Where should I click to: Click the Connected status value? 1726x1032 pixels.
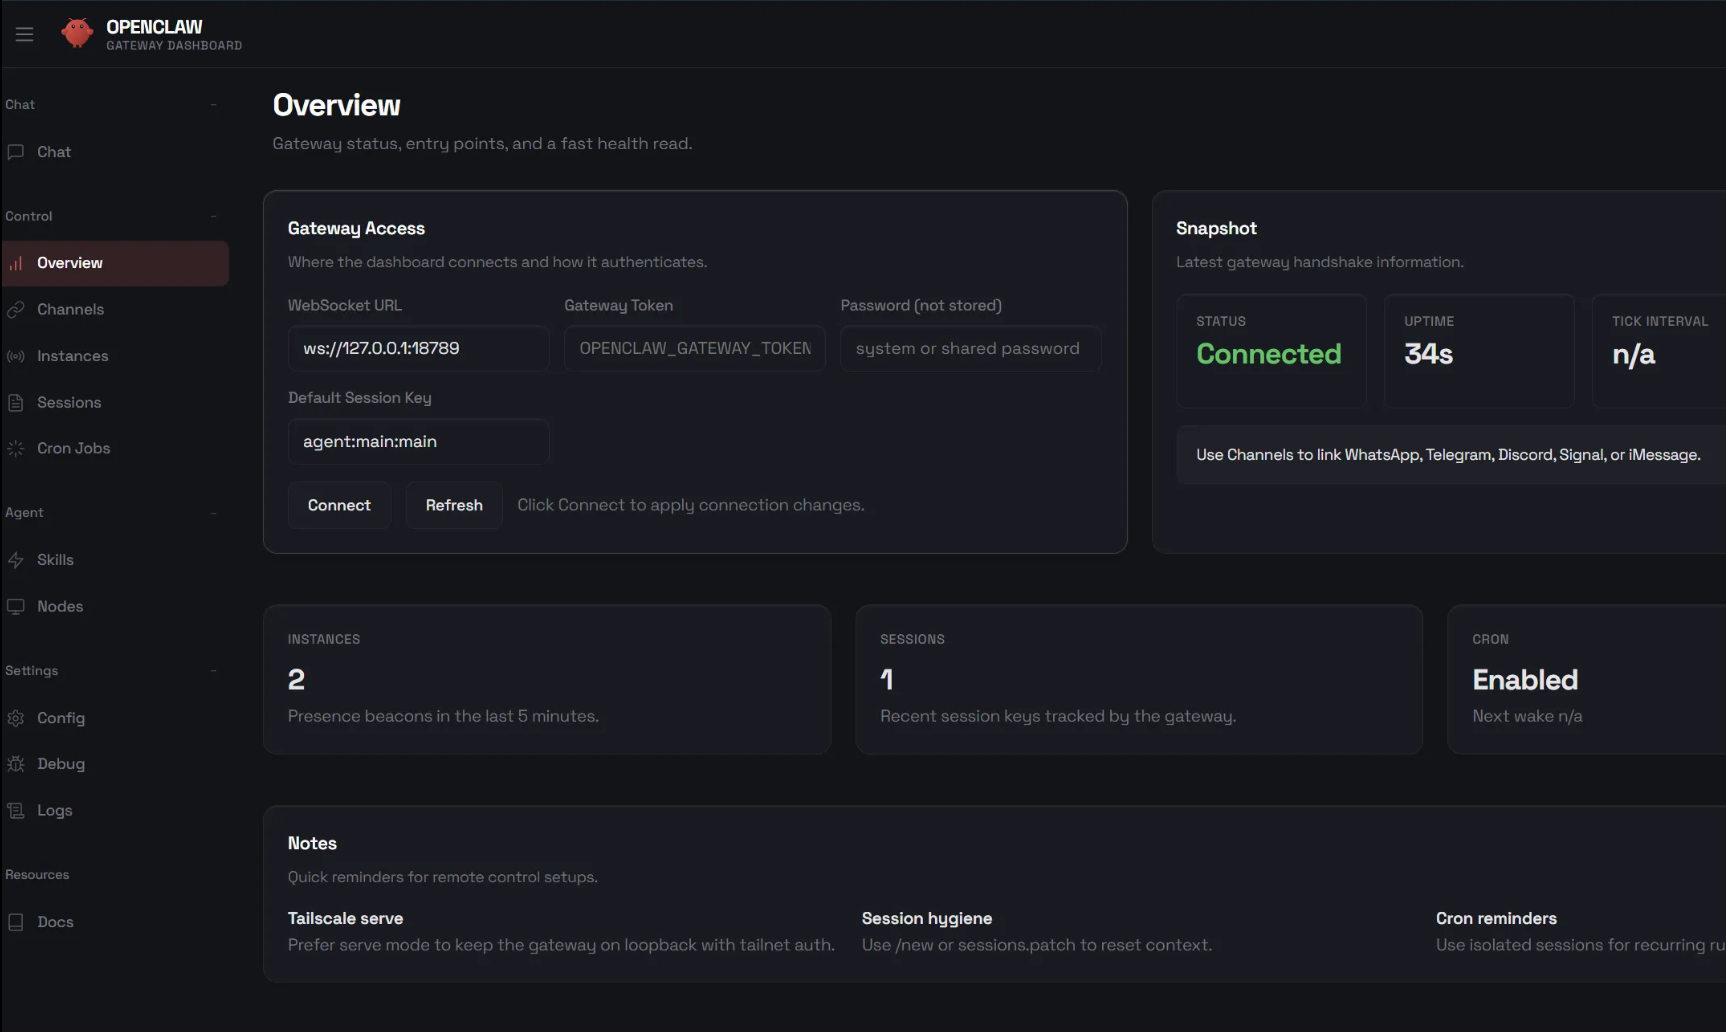(1268, 354)
